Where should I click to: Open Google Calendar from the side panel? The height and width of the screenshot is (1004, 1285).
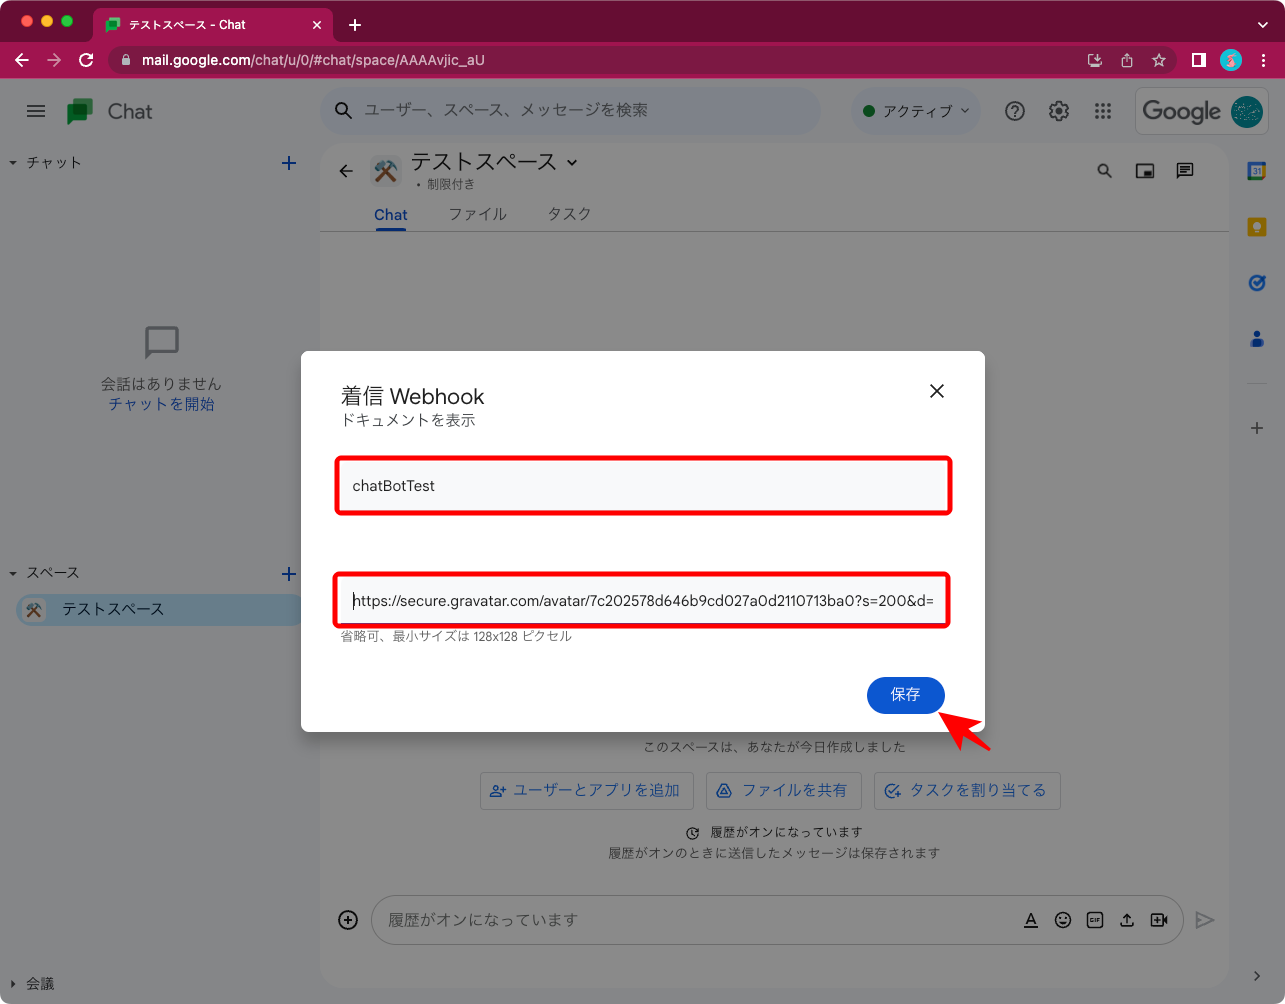pyautogui.click(x=1257, y=170)
